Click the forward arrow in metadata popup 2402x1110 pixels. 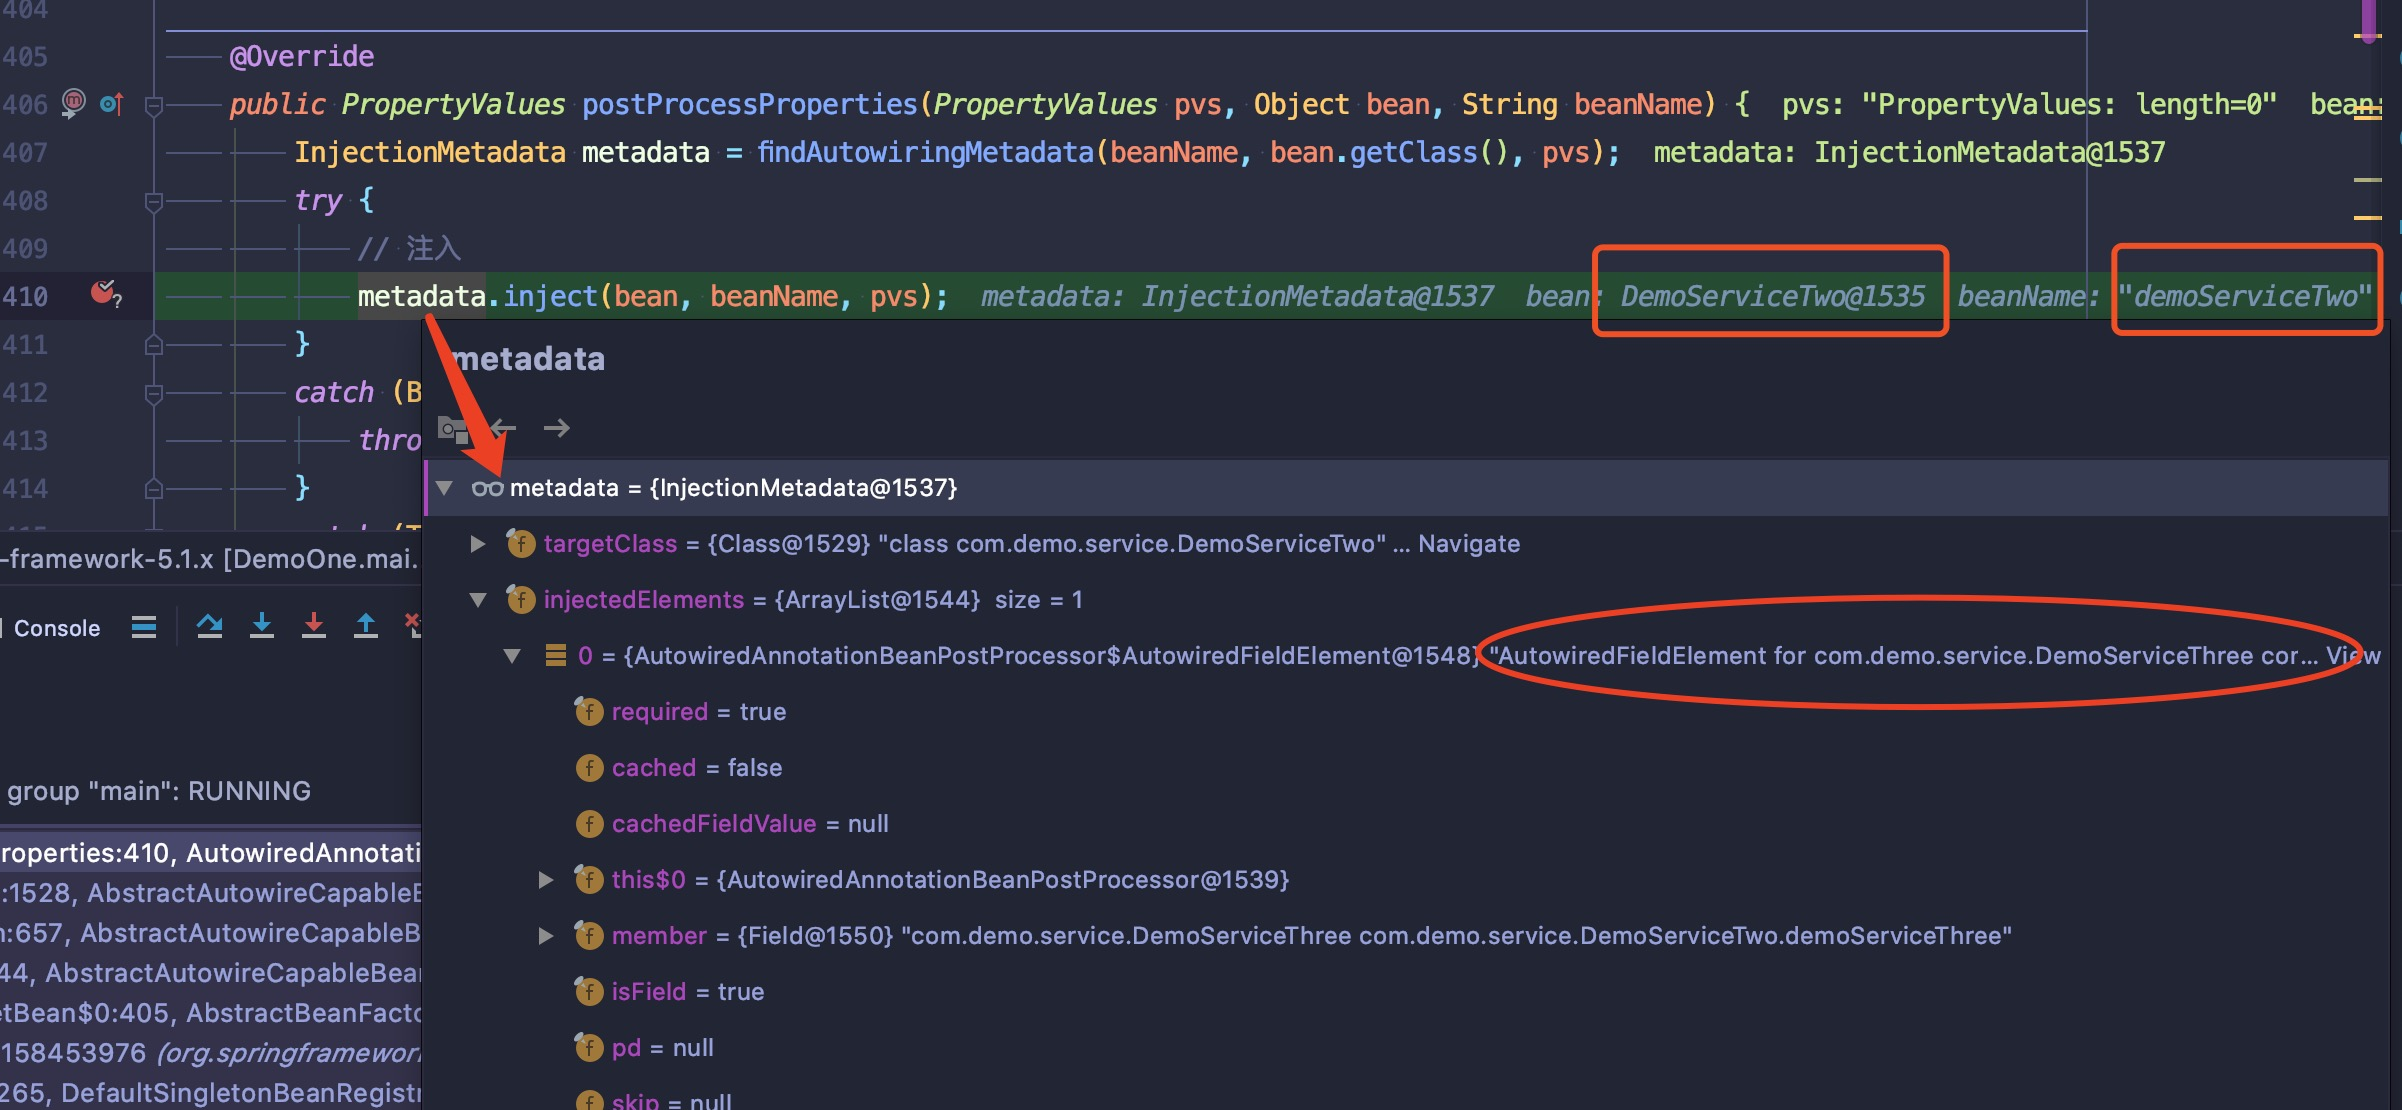coord(556,428)
